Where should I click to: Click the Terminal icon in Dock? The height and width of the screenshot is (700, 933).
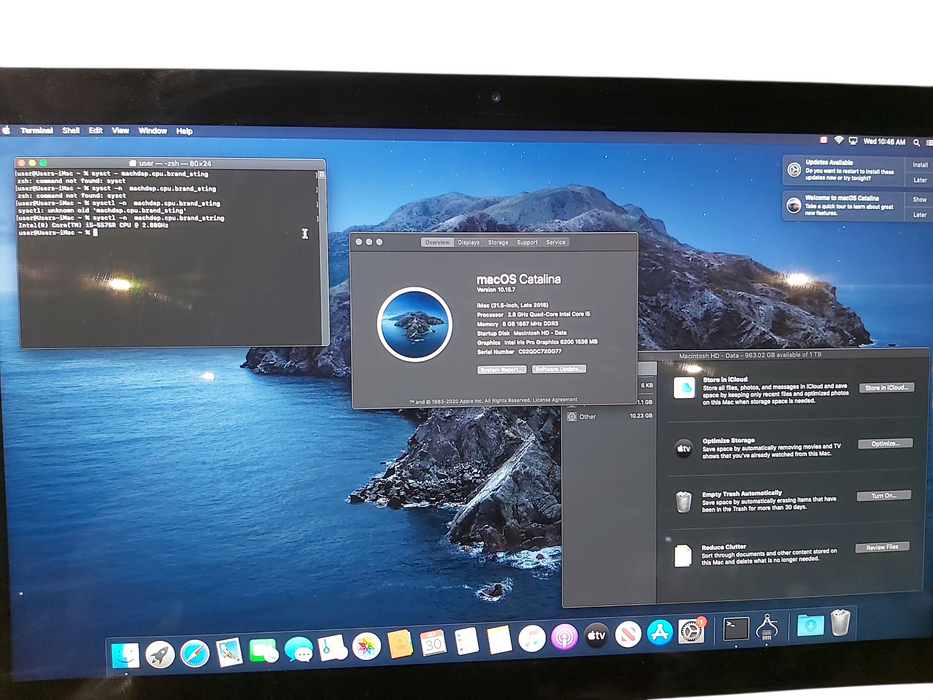click(x=735, y=629)
